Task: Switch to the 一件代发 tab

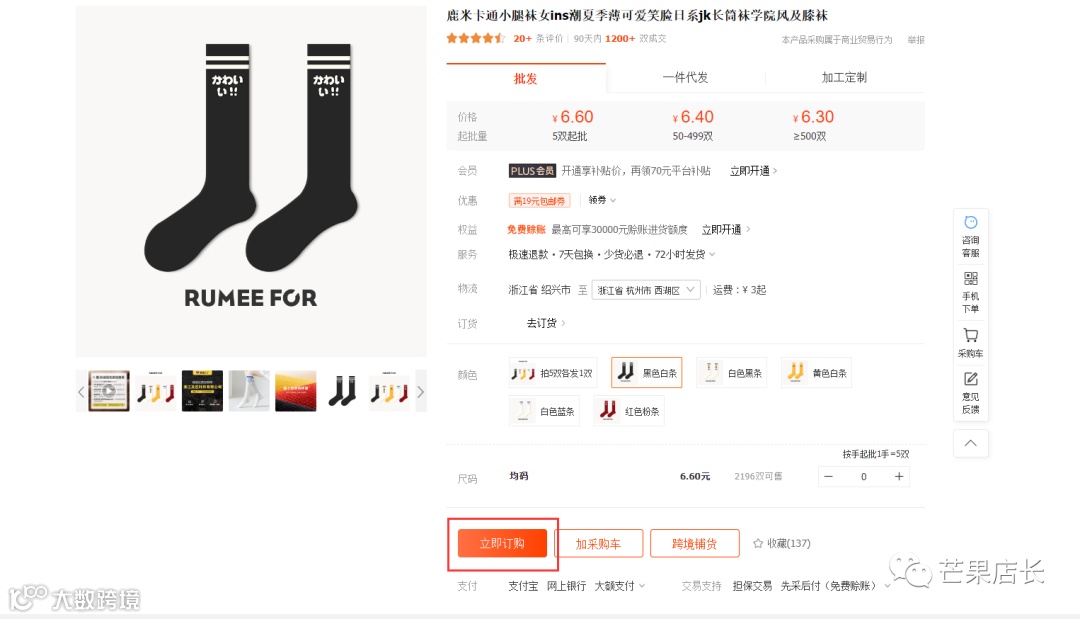Action: click(685, 78)
